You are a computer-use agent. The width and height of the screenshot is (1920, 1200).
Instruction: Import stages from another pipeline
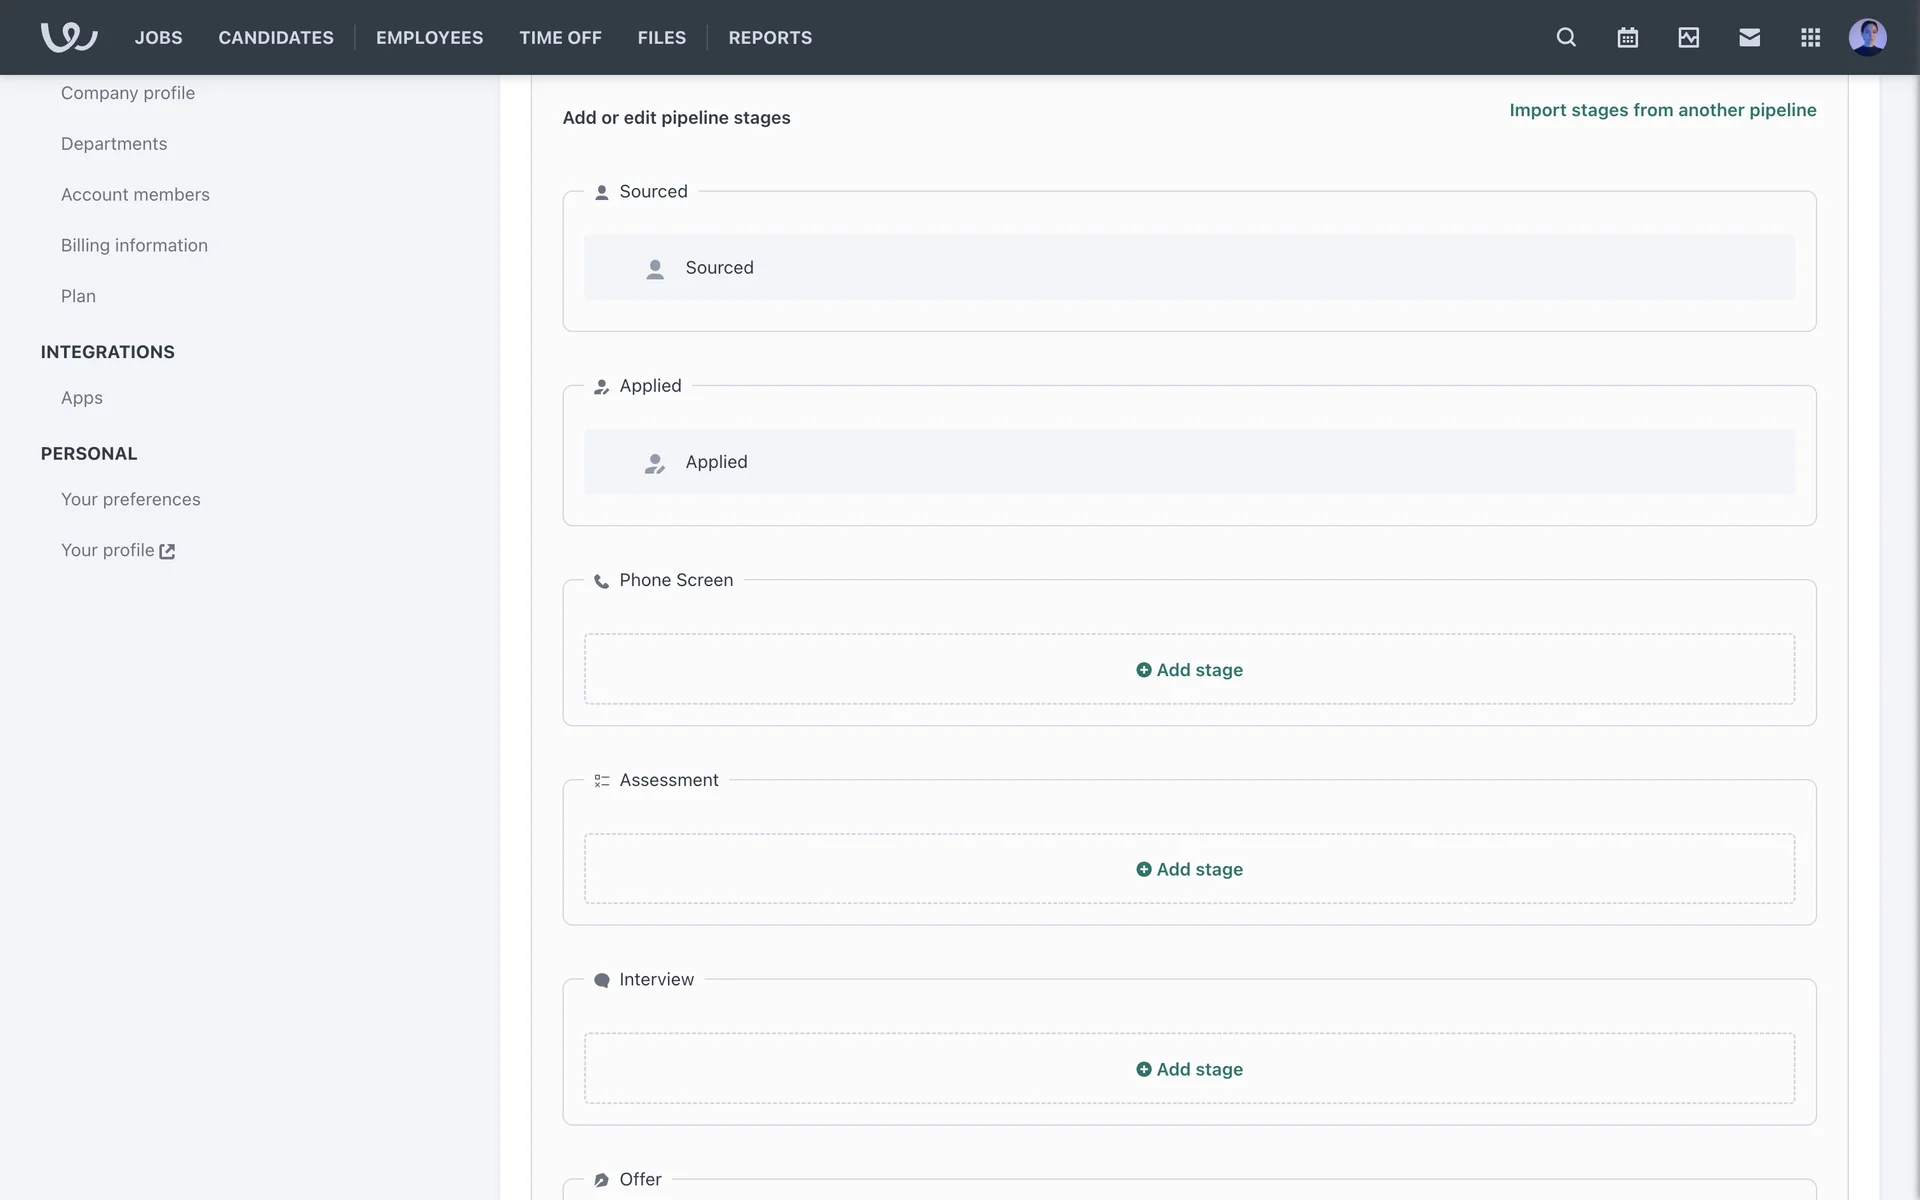click(1662, 110)
